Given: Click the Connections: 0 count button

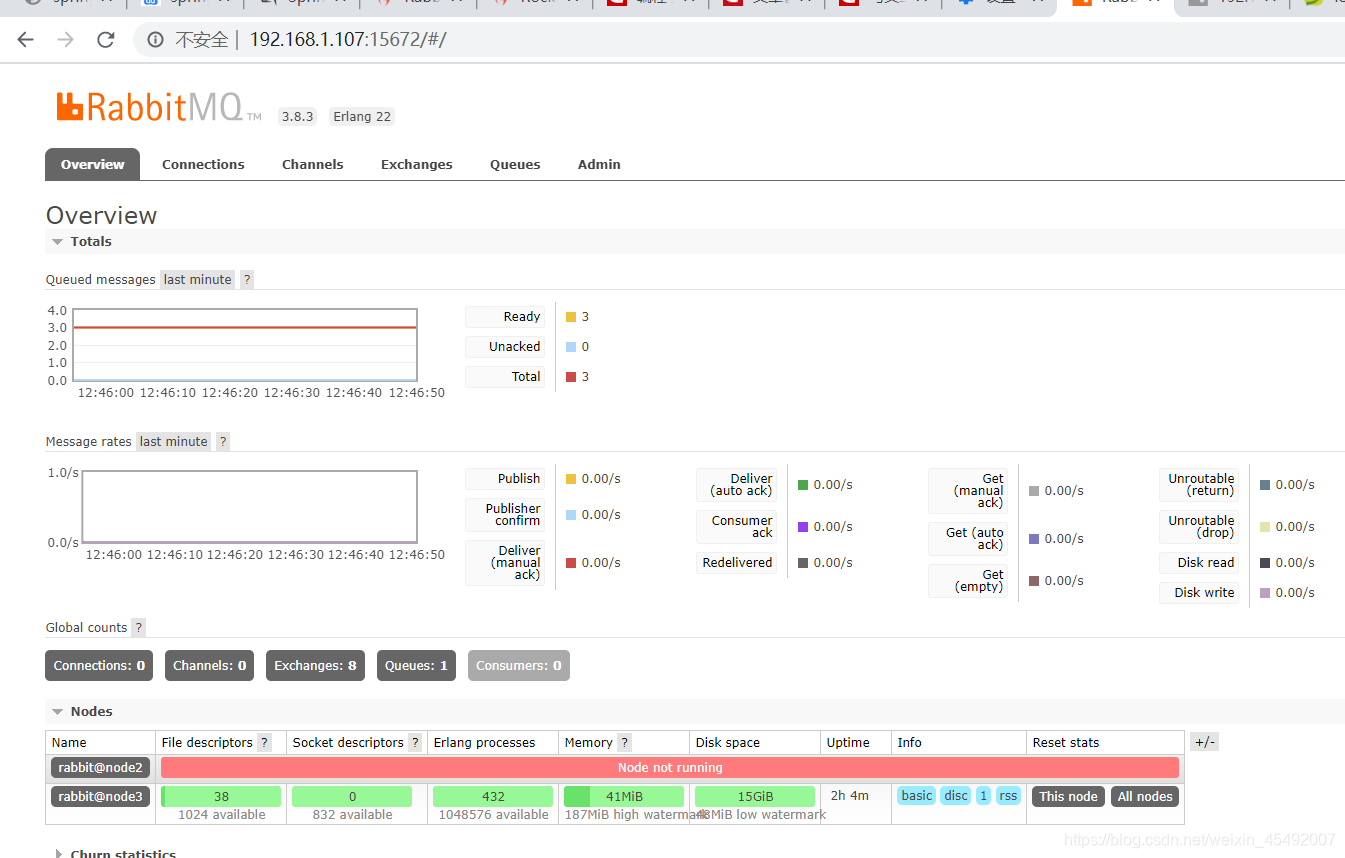Looking at the screenshot, I should 99,666.
